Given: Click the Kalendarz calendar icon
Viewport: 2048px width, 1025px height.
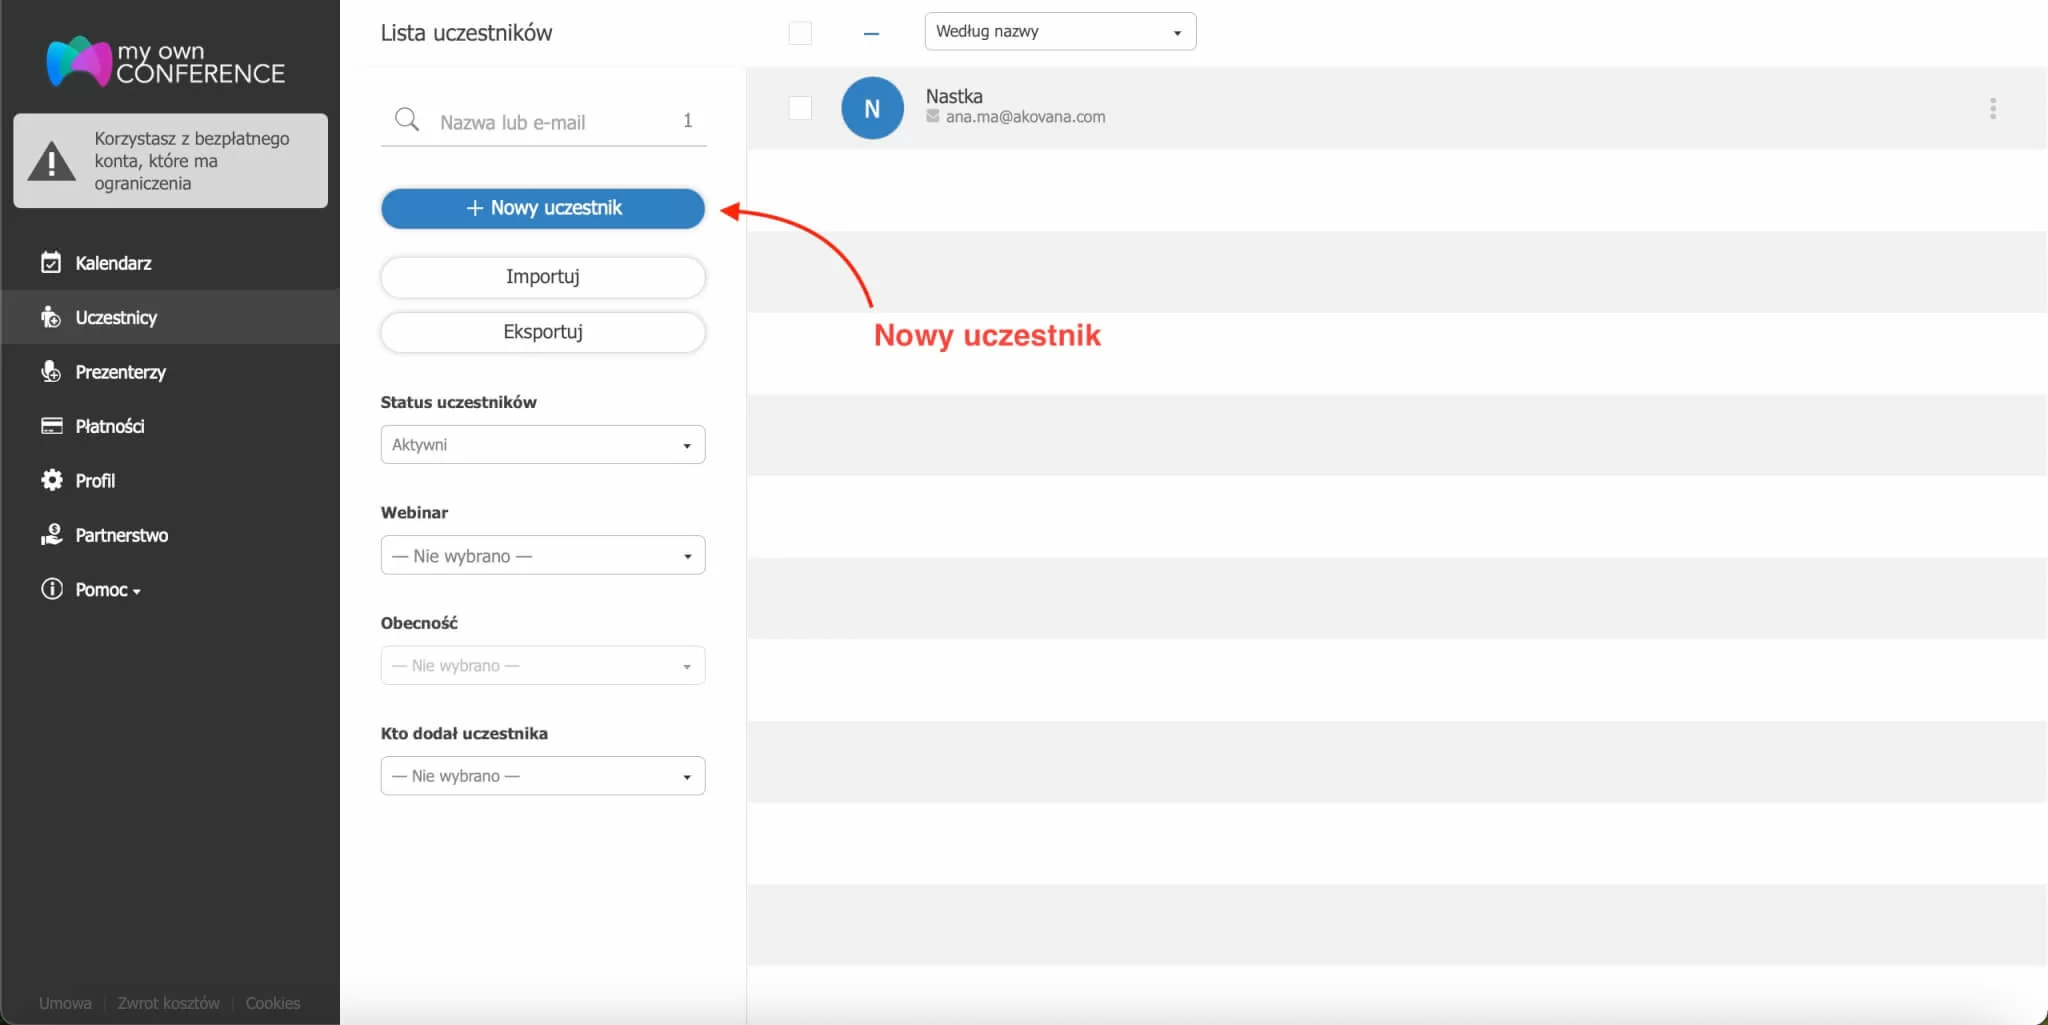Looking at the screenshot, I should 51,263.
